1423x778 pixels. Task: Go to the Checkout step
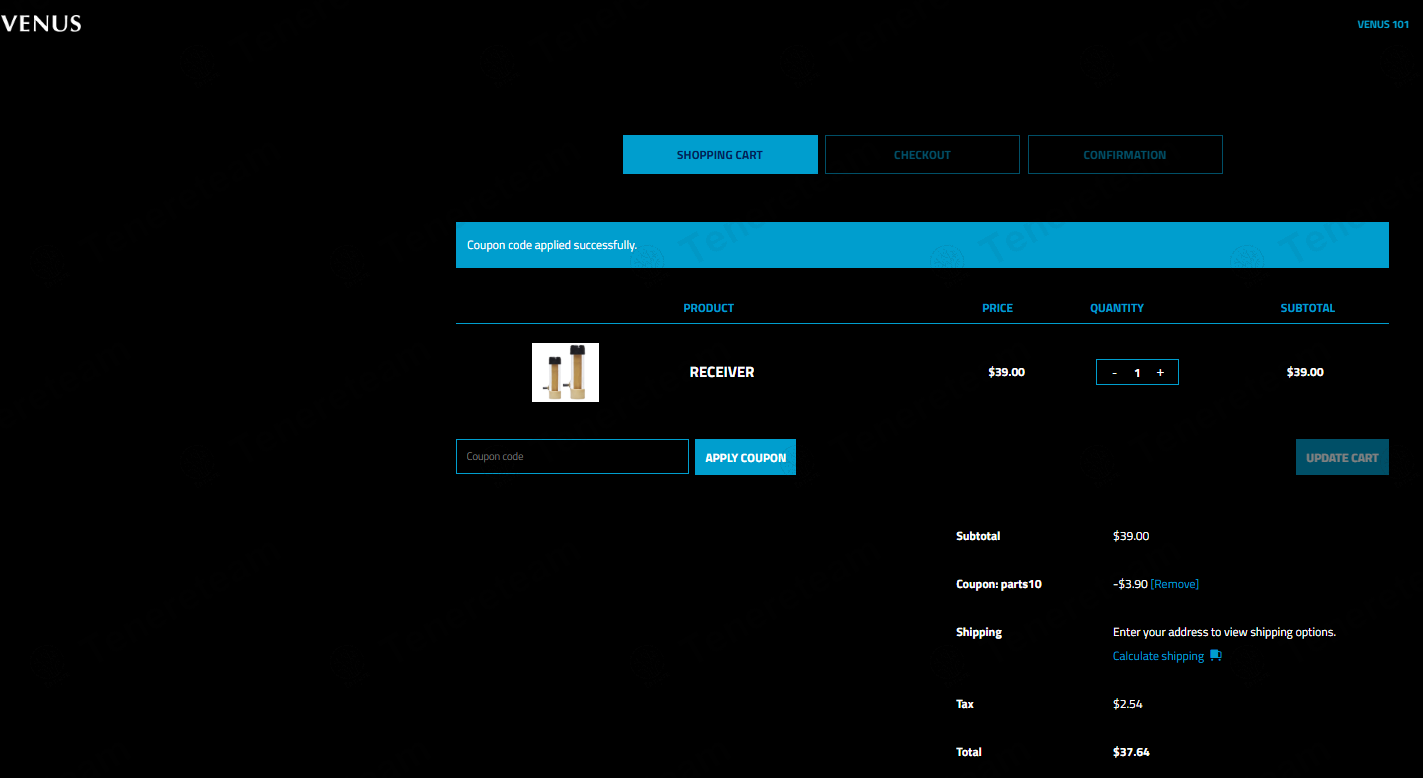tap(922, 155)
